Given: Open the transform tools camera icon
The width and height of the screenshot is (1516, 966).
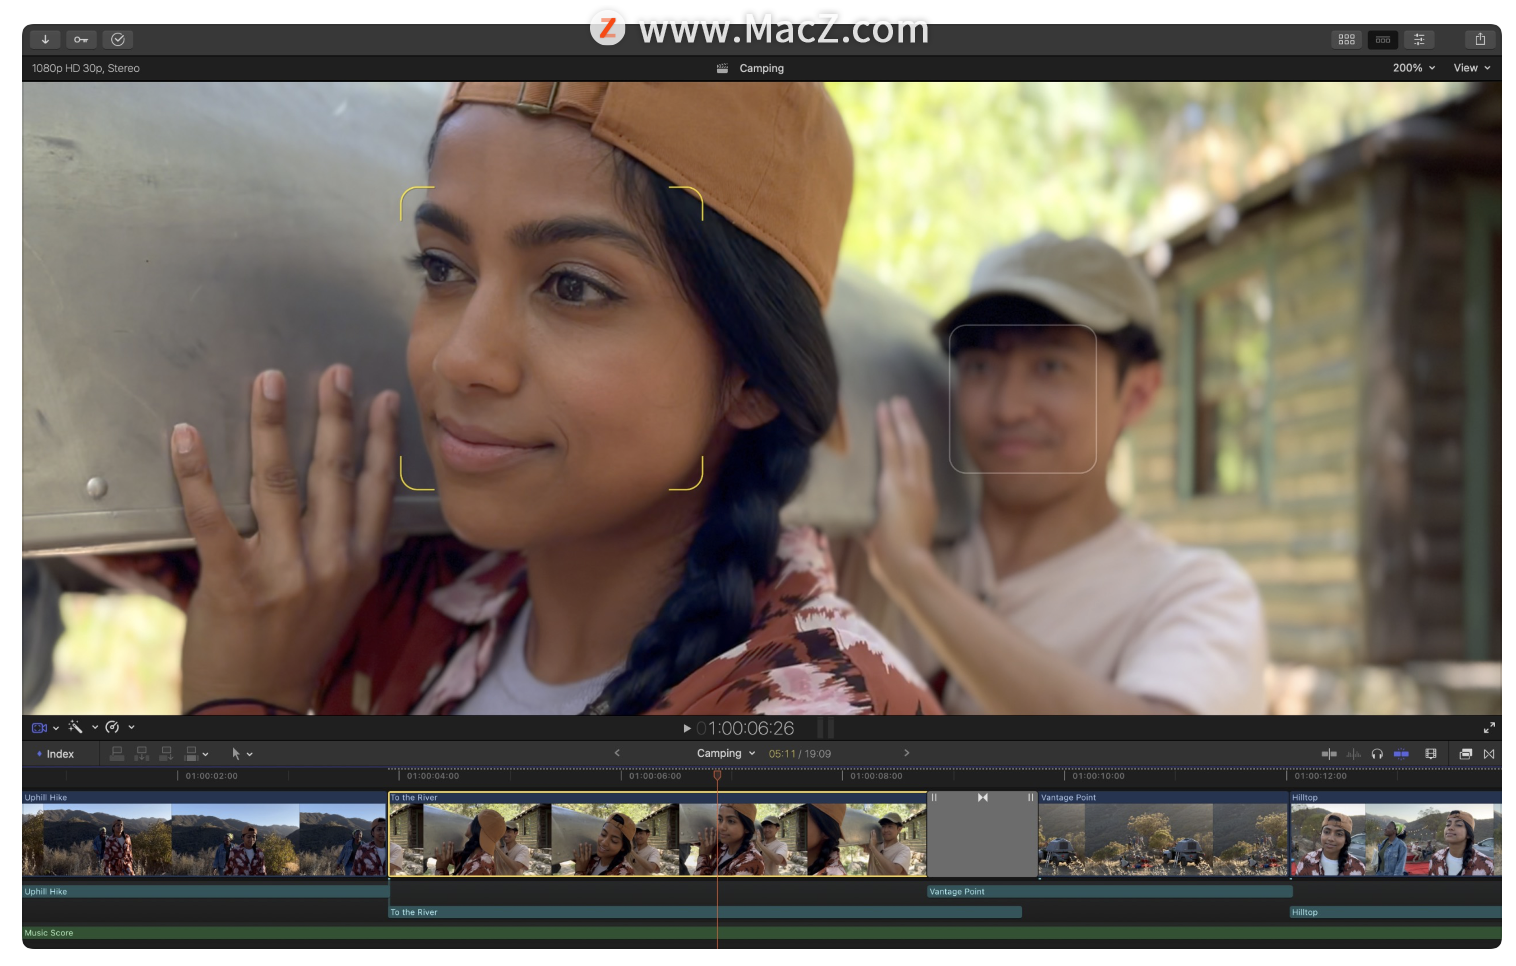Looking at the screenshot, I should (x=40, y=728).
